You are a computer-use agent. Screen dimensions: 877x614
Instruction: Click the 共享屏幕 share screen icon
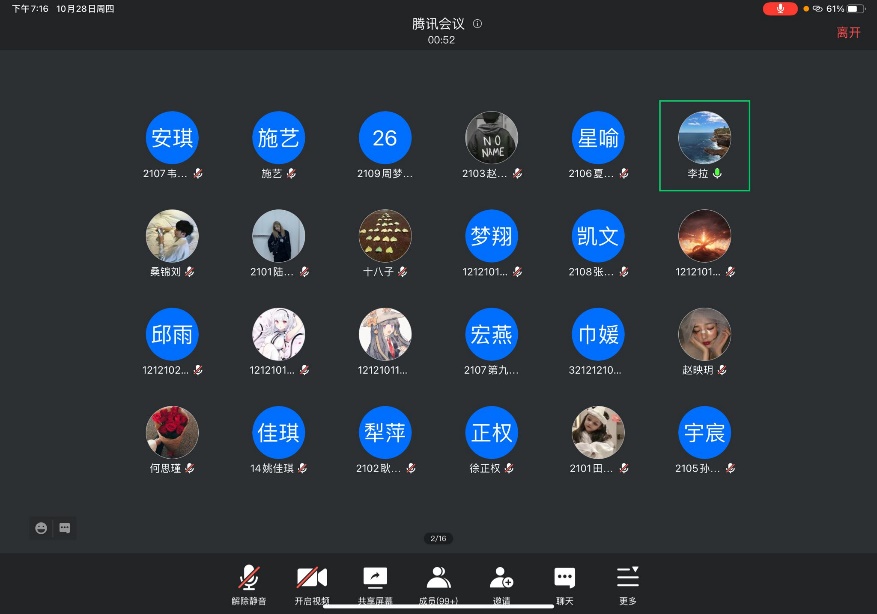pyautogui.click(x=375, y=579)
